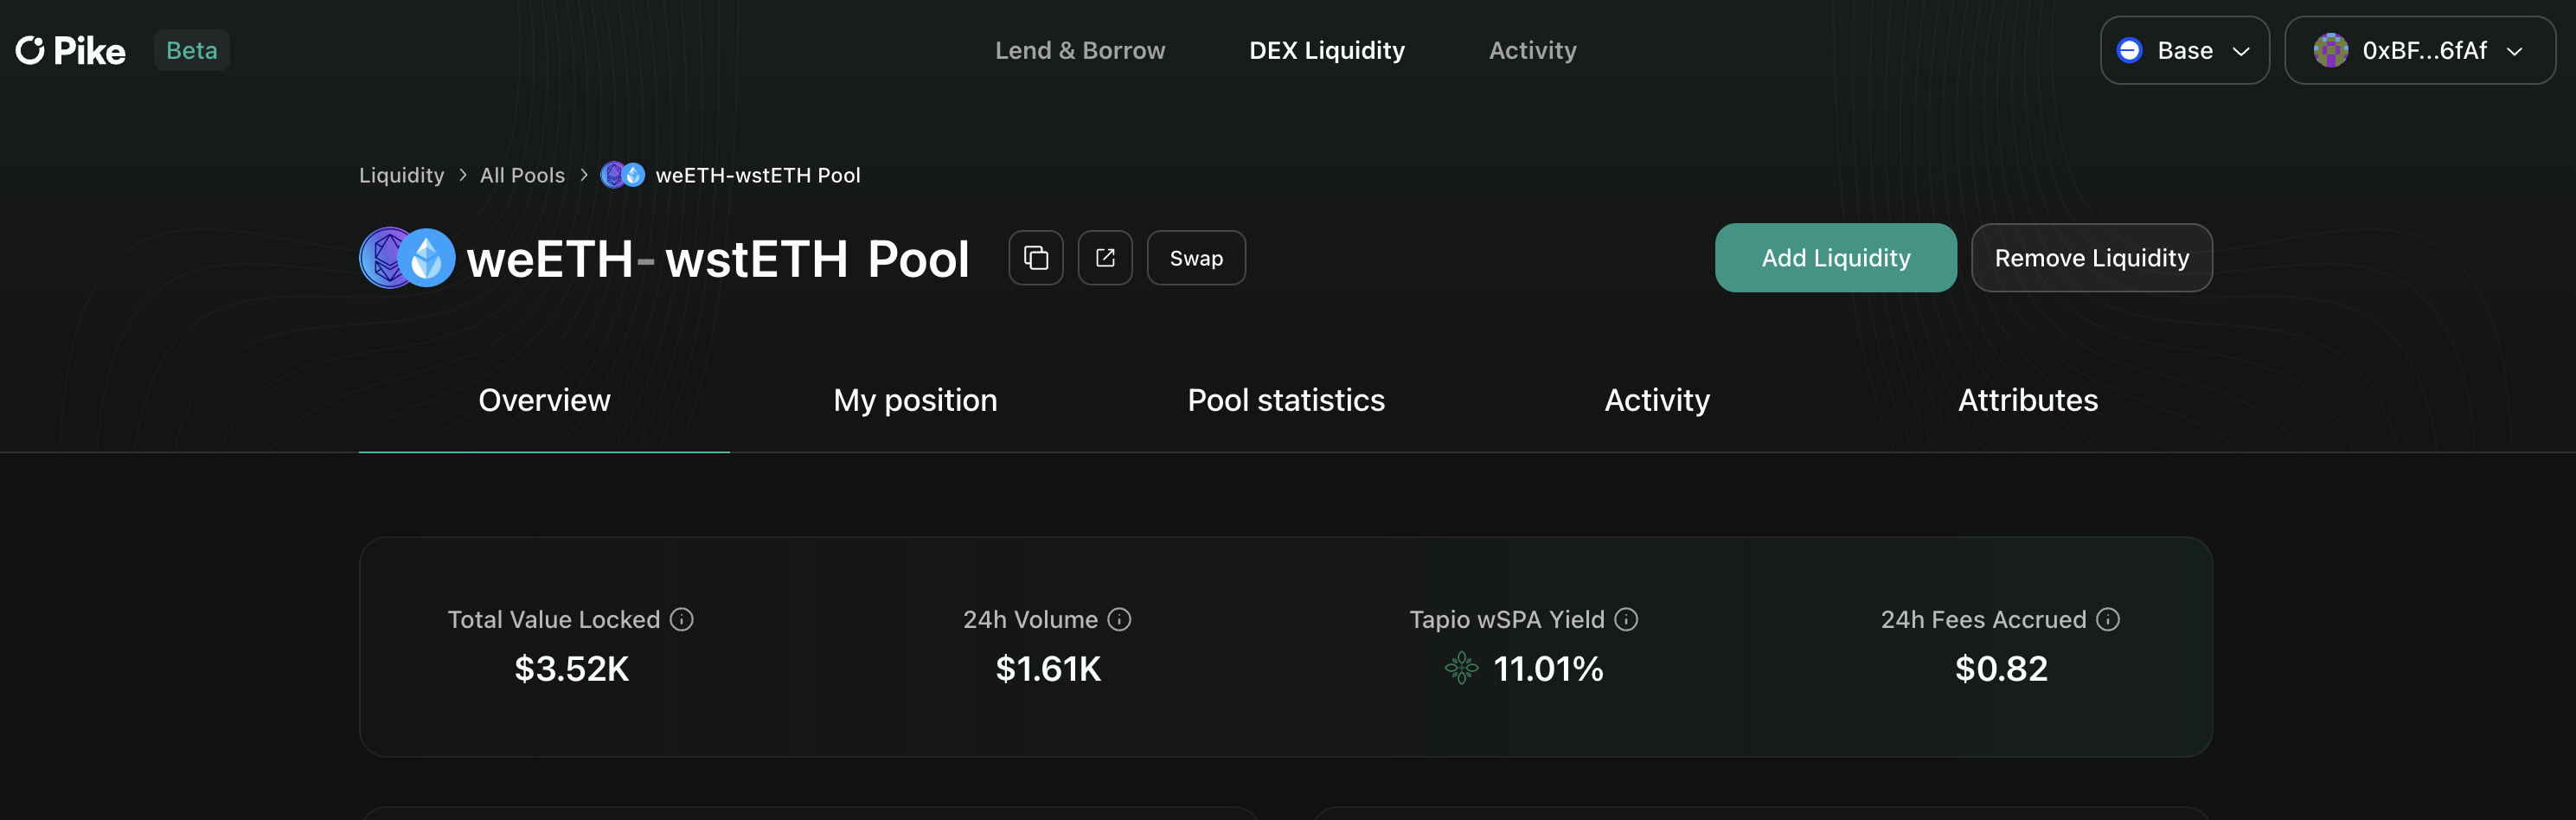Click the weETH-wstETH pool token icon

point(407,258)
